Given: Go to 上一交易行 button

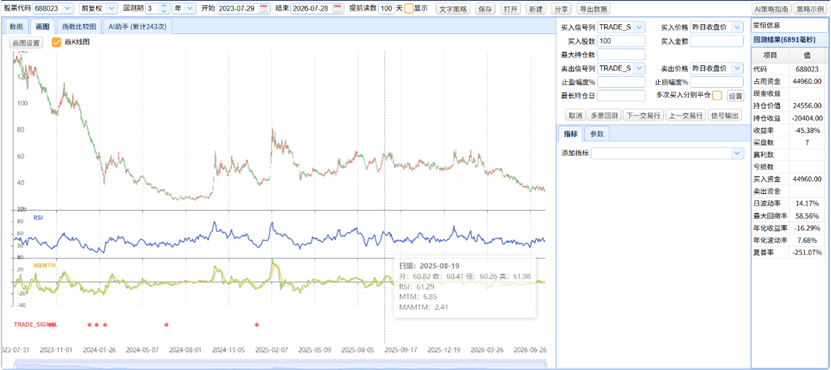Looking at the screenshot, I should click(x=685, y=115).
